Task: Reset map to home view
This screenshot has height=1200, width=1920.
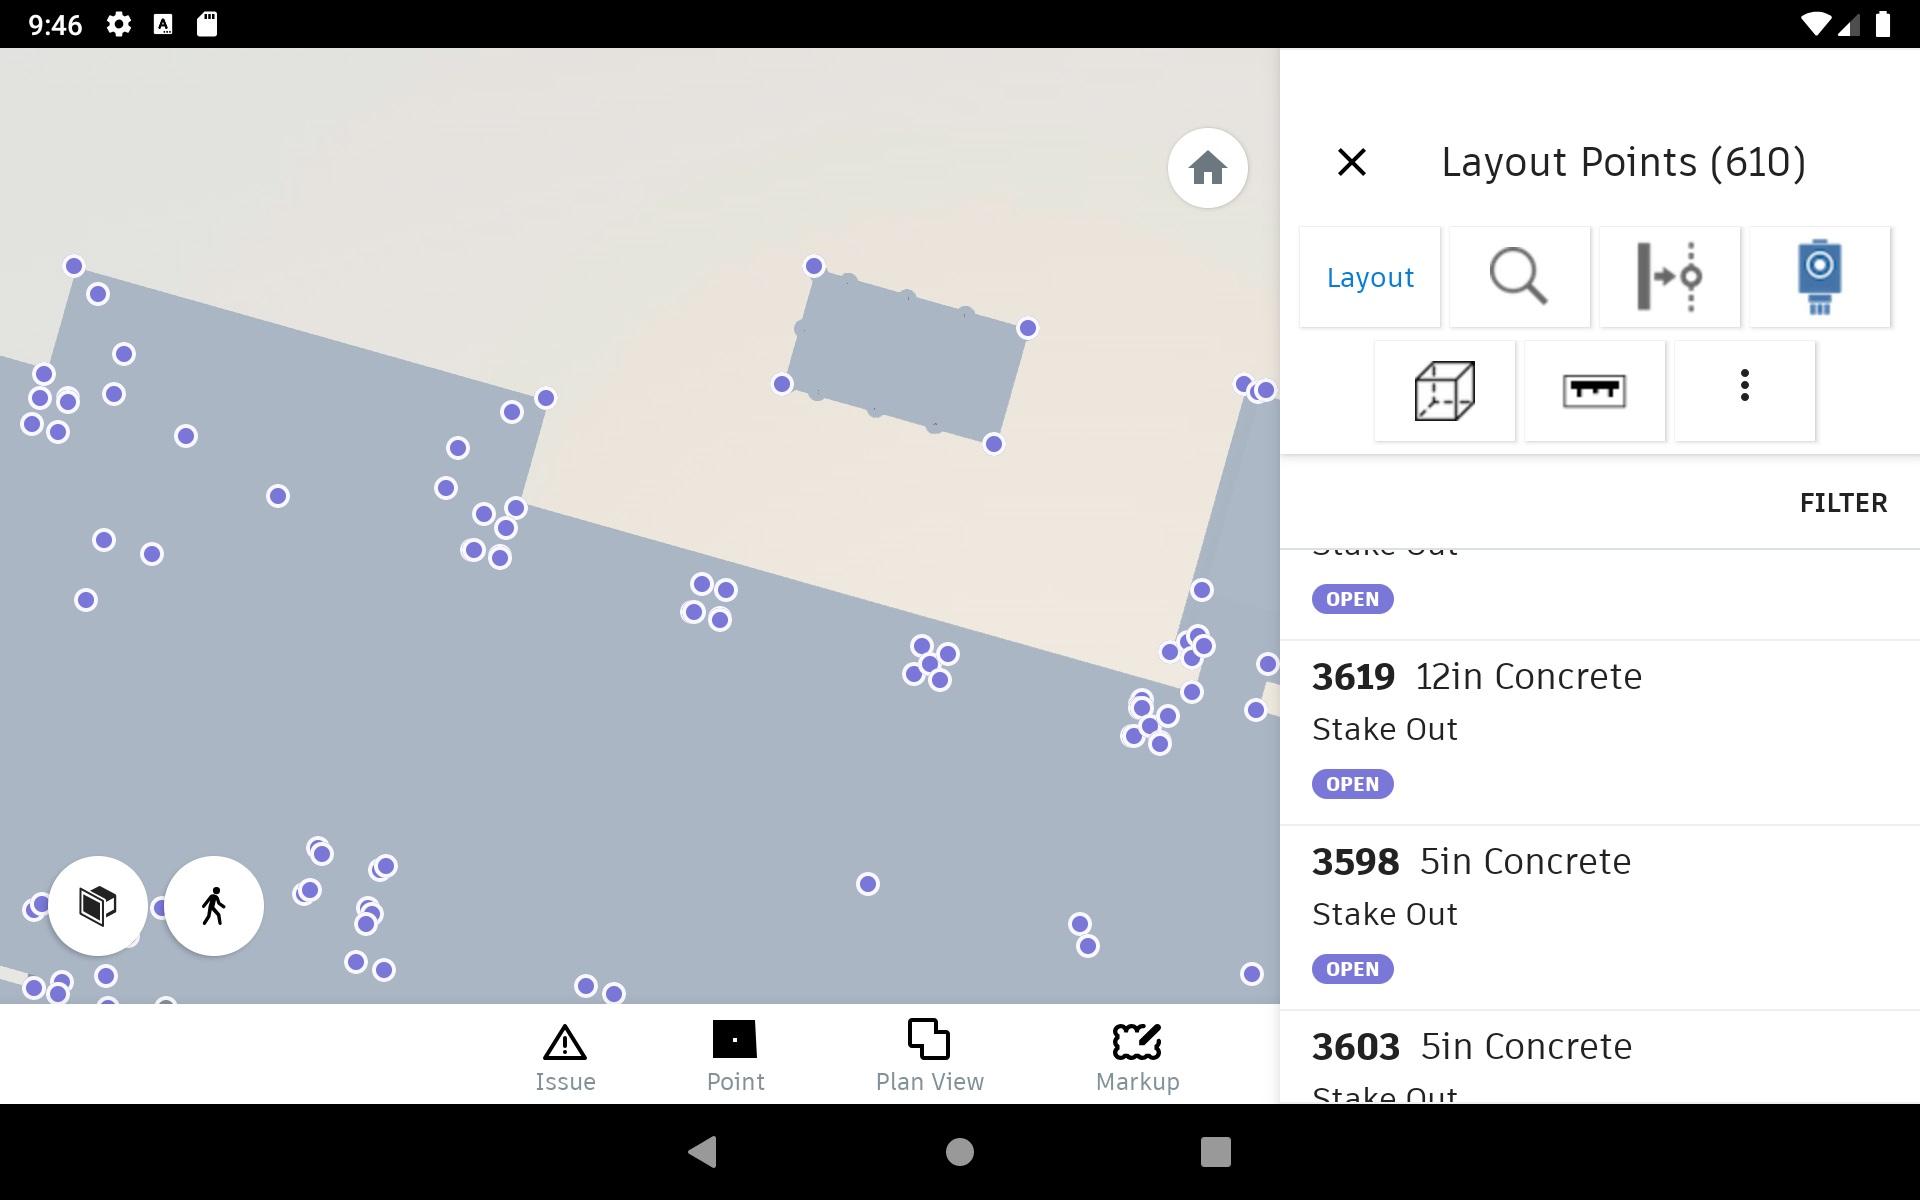Action: click(1207, 168)
